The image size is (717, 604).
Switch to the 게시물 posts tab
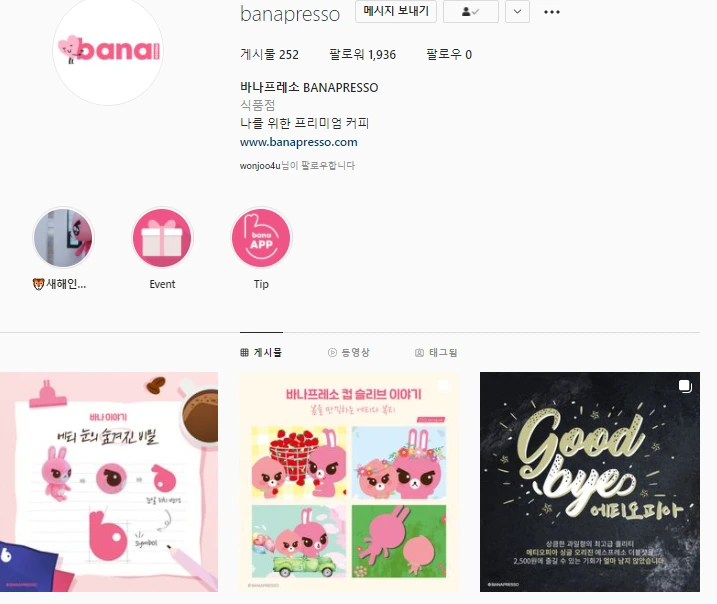(x=261, y=353)
